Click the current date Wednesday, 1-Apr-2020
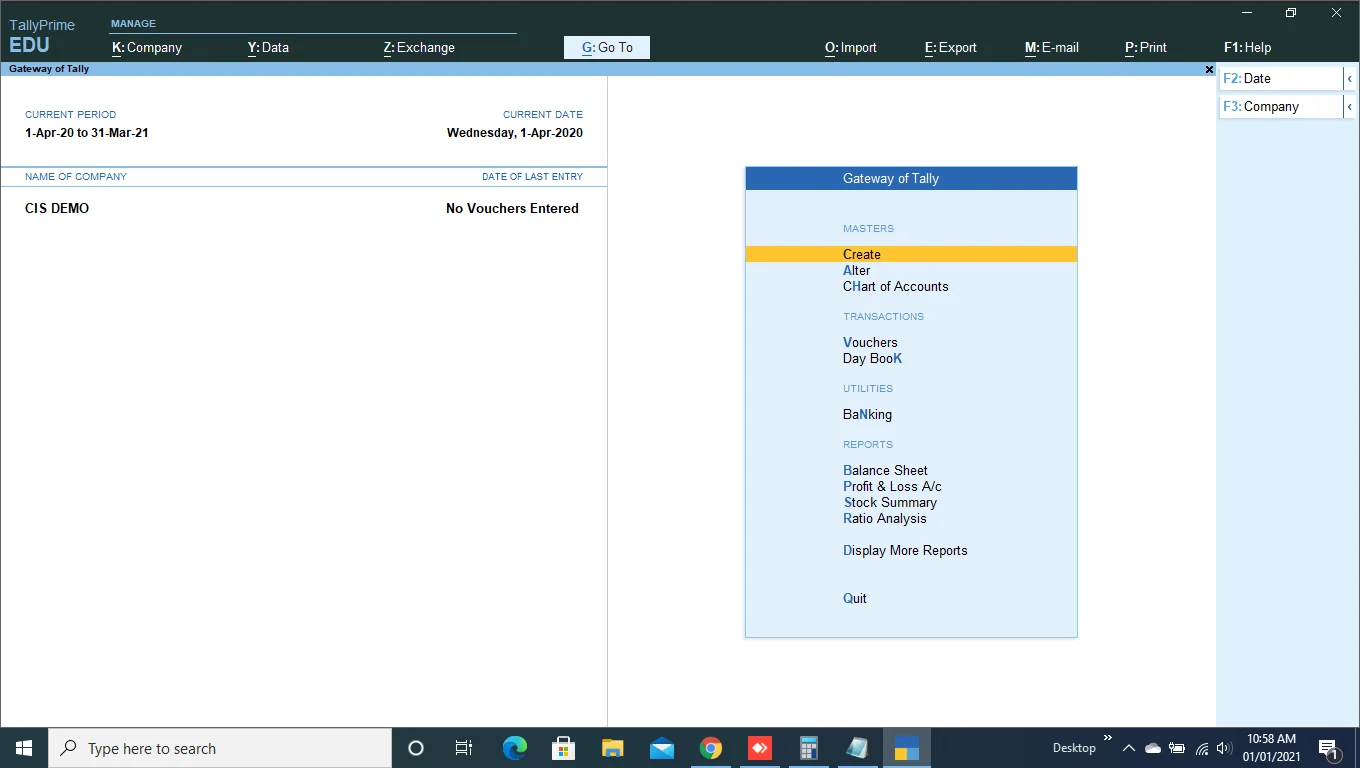1360x768 pixels. coord(515,132)
